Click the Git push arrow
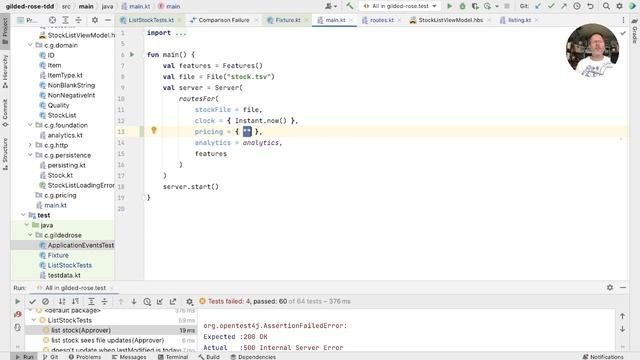 (564, 6)
